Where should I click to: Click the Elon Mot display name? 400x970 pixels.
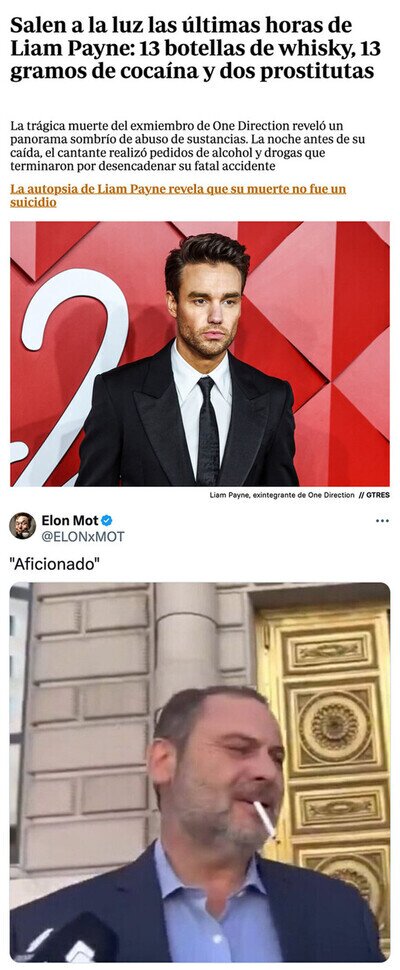click(70, 520)
